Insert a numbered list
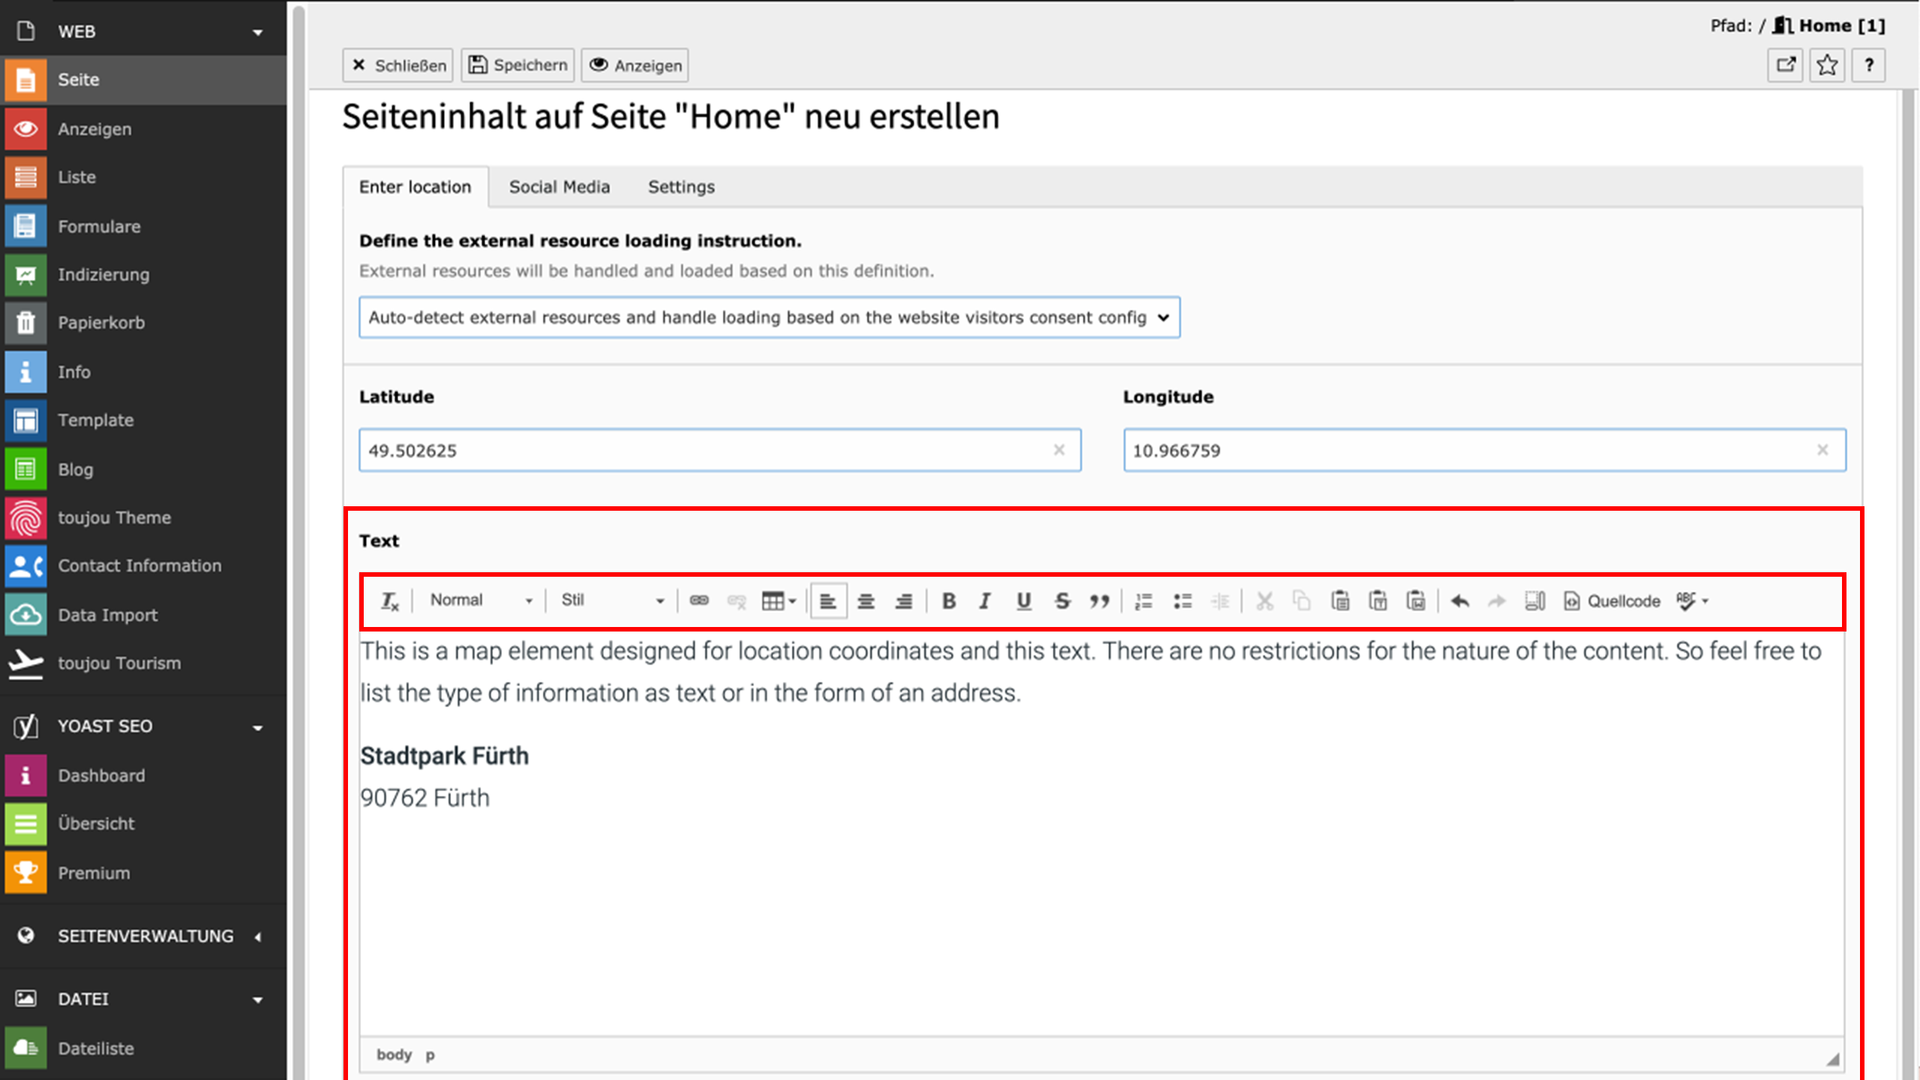 tap(1144, 601)
